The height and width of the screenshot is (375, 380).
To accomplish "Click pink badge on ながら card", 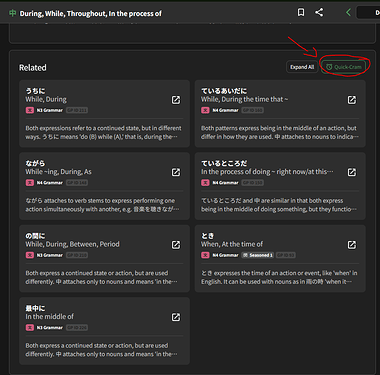I will pyautogui.click(x=30, y=183).
